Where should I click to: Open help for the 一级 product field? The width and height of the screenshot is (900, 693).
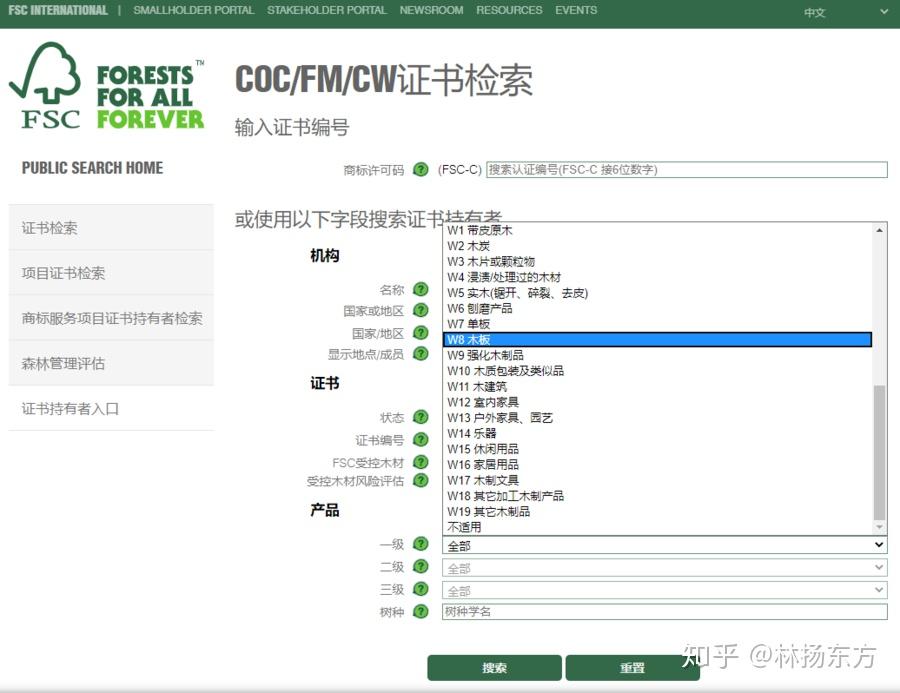click(421, 544)
